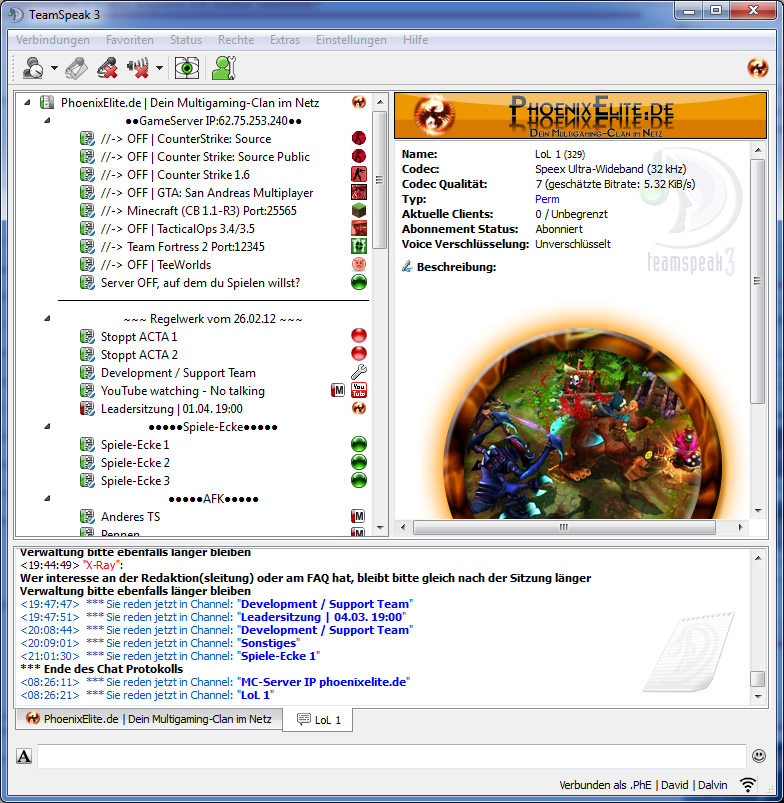Viewport: 784px width, 803px height.
Task: Click the server icon next to PhoenixElite.de root
Action: click(x=47, y=102)
